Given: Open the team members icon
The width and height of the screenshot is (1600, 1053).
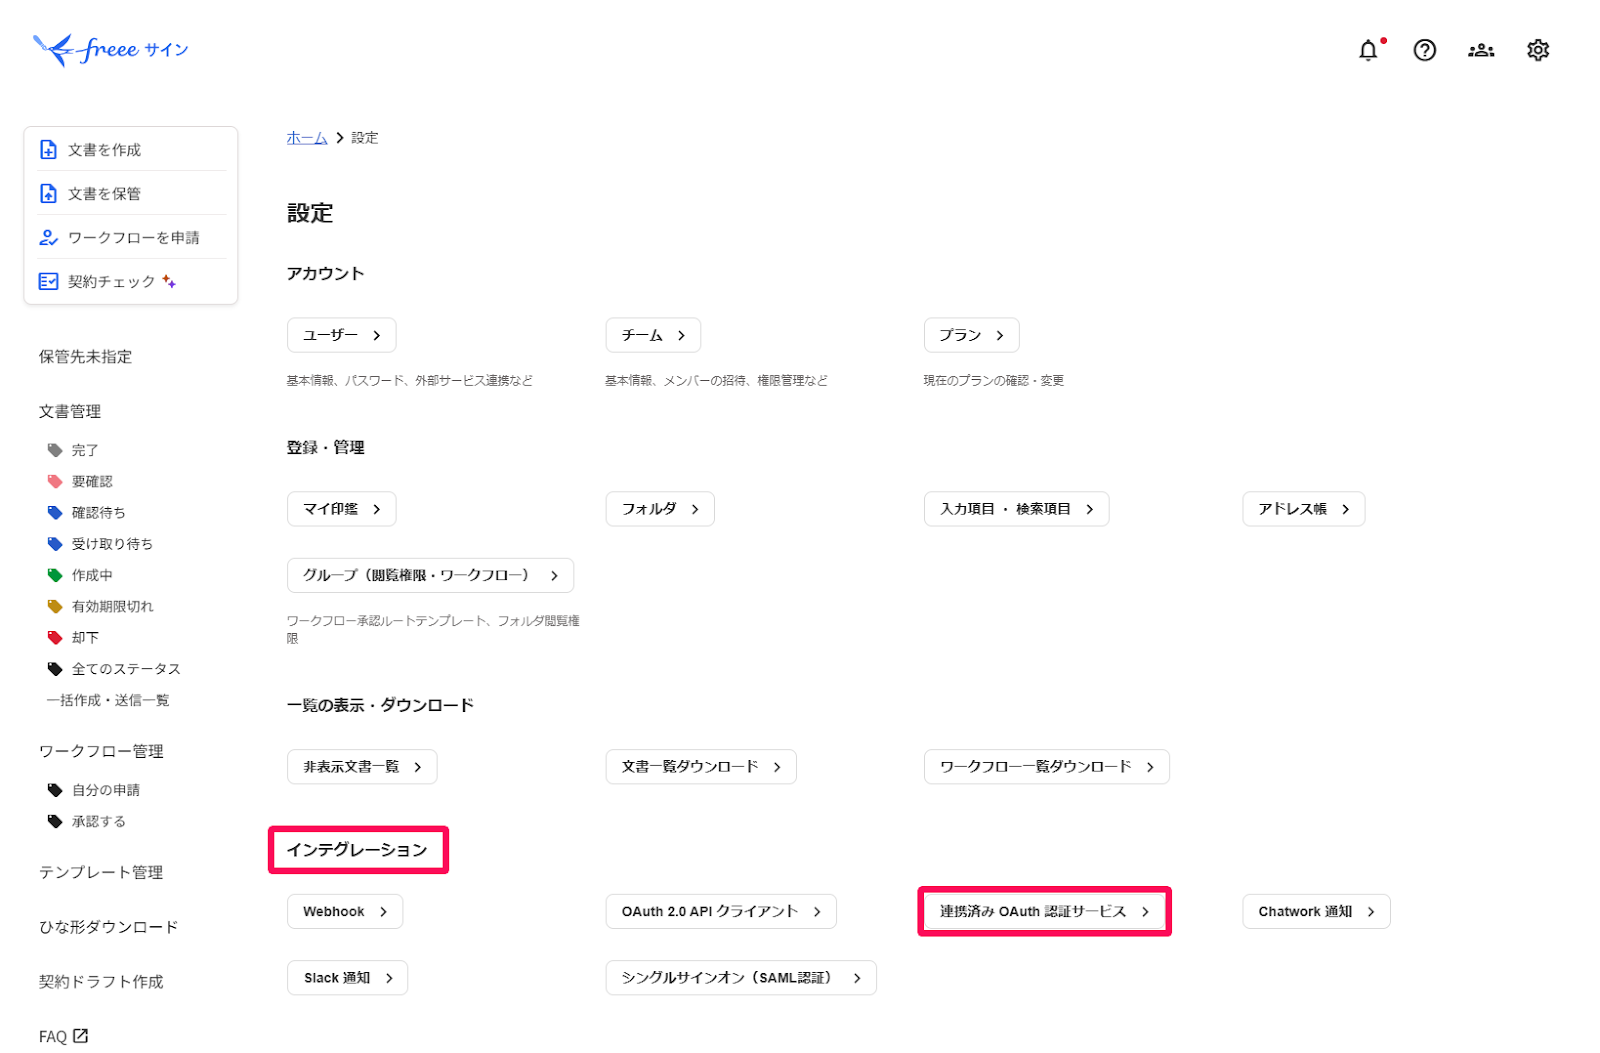Looking at the screenshot, I should (1481, 50).
